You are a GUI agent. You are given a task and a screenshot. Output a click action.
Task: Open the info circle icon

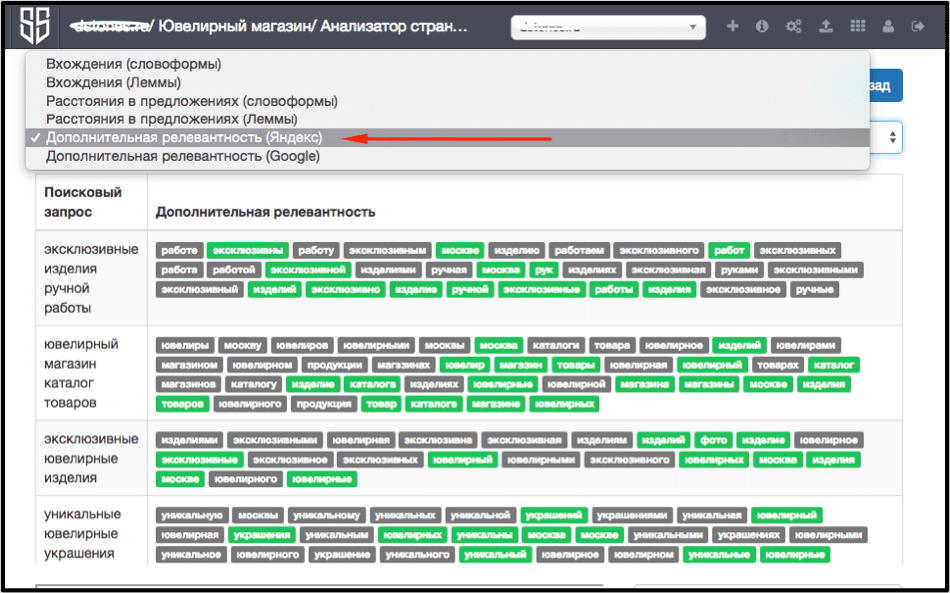click(762, 27)
